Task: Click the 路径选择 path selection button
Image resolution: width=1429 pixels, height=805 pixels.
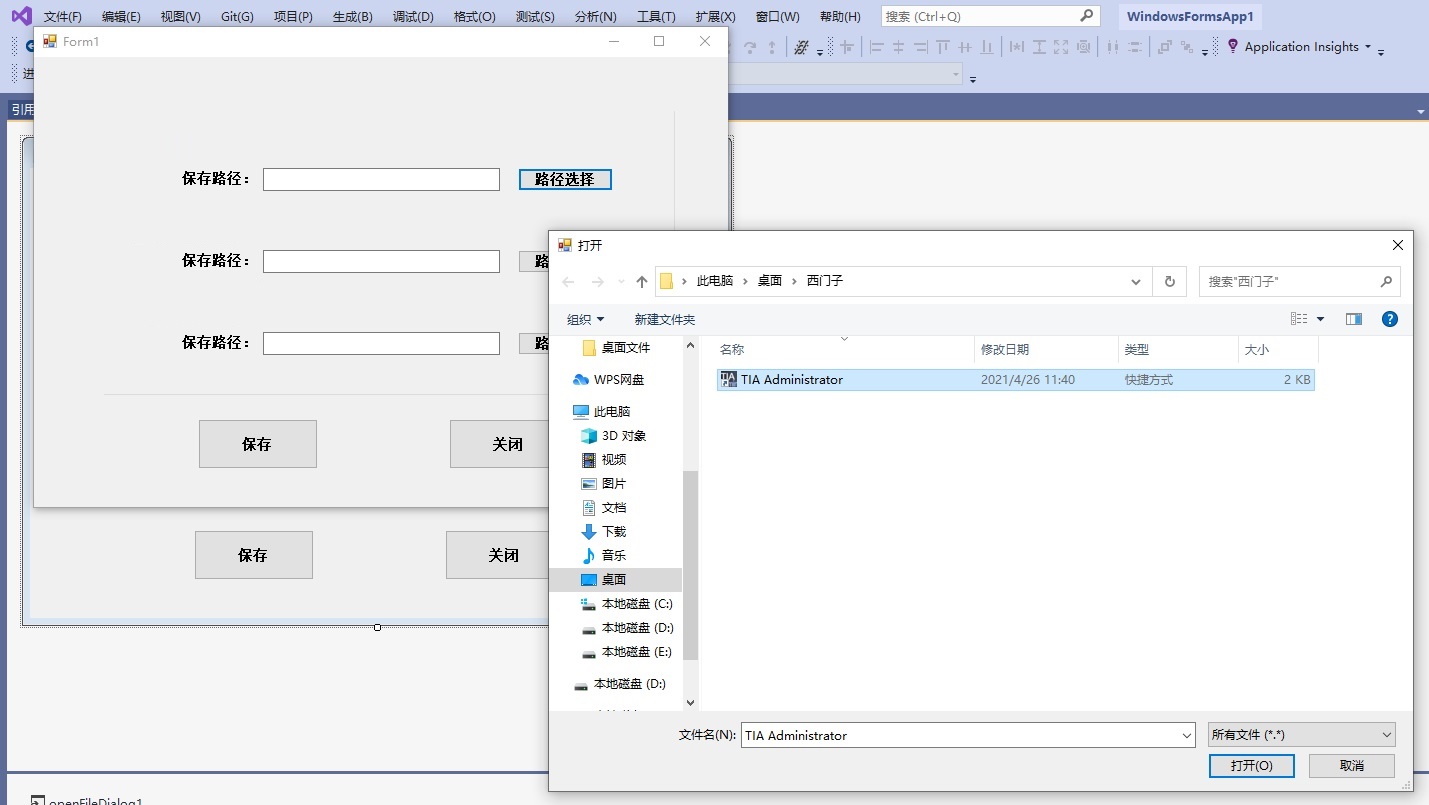Action: click(565, 179)
